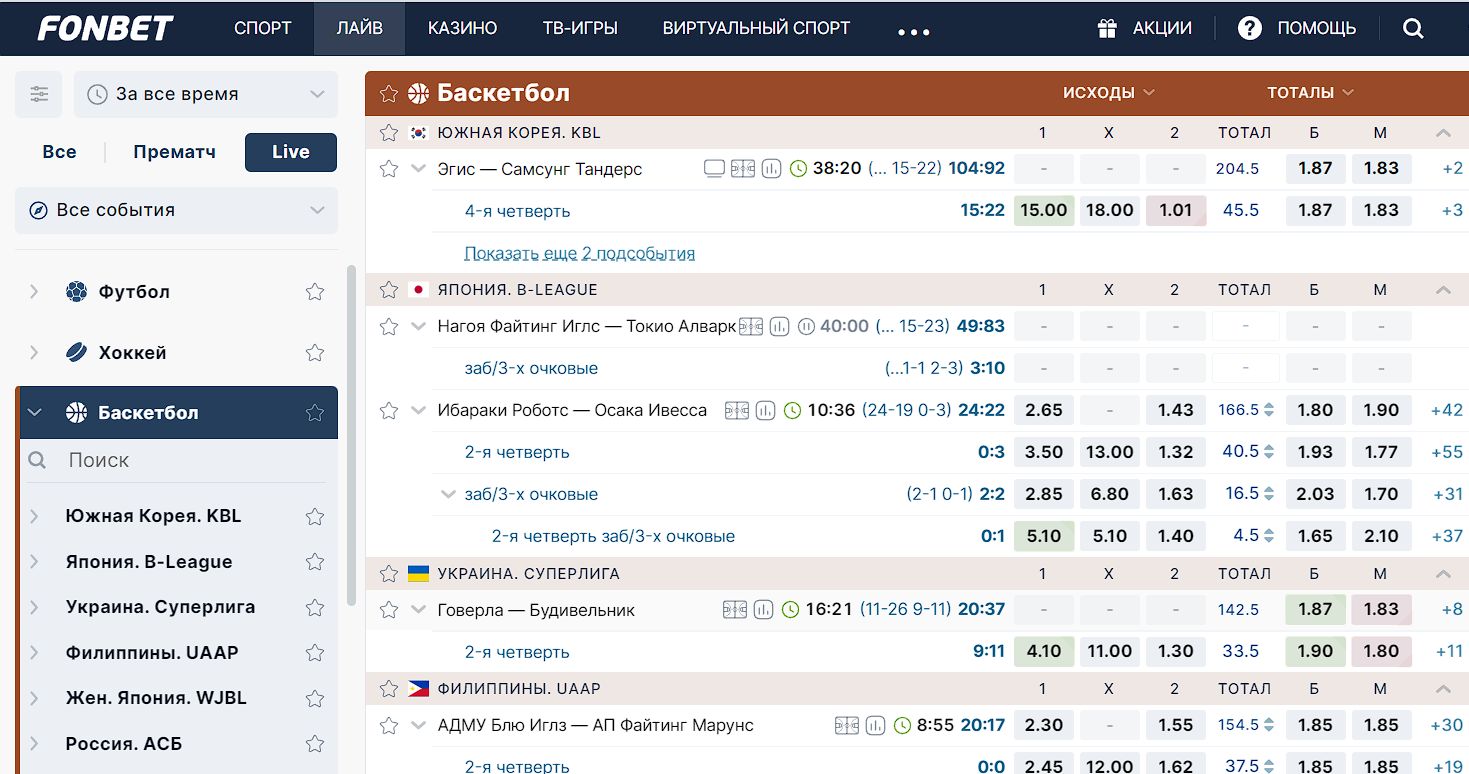Viewport: 1469px width, 774px height.
Task: Click the hockey puck icon in sidebar
Action: click(76, 352)
